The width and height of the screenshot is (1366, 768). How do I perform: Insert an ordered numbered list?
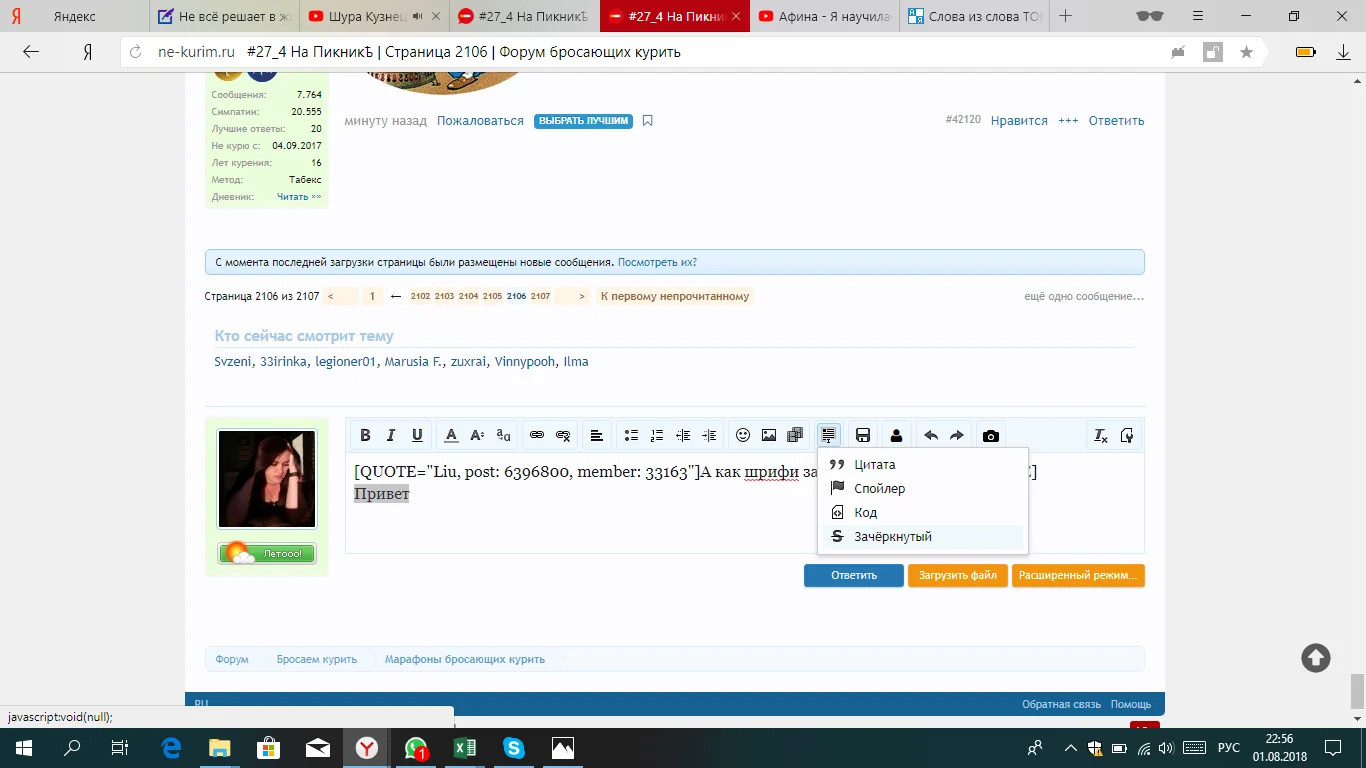[657, 435]
